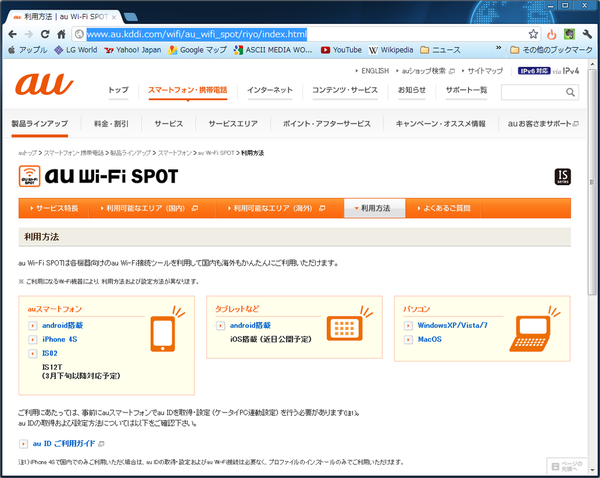This screenshot has width=600, height=478.
Task: Select インターネット navigation item
Action: pyautogui.click(x=270, y=90)
